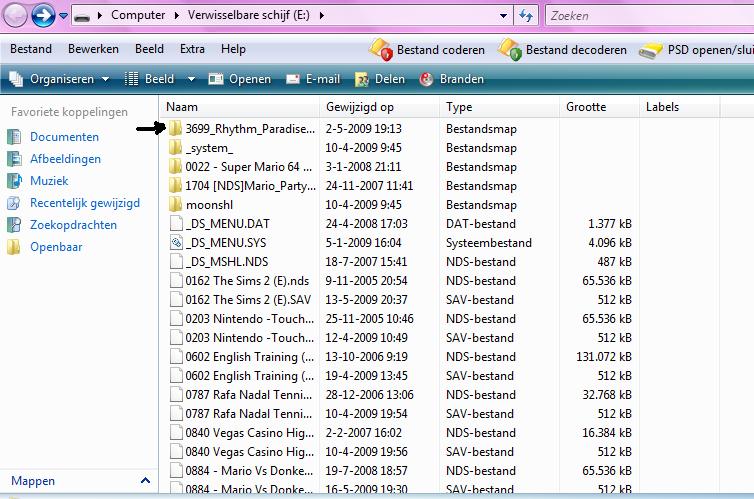Click the Delen toolbar button
Image resolution: width=754 pixels, height=499 pixels.
click(380, 79)
